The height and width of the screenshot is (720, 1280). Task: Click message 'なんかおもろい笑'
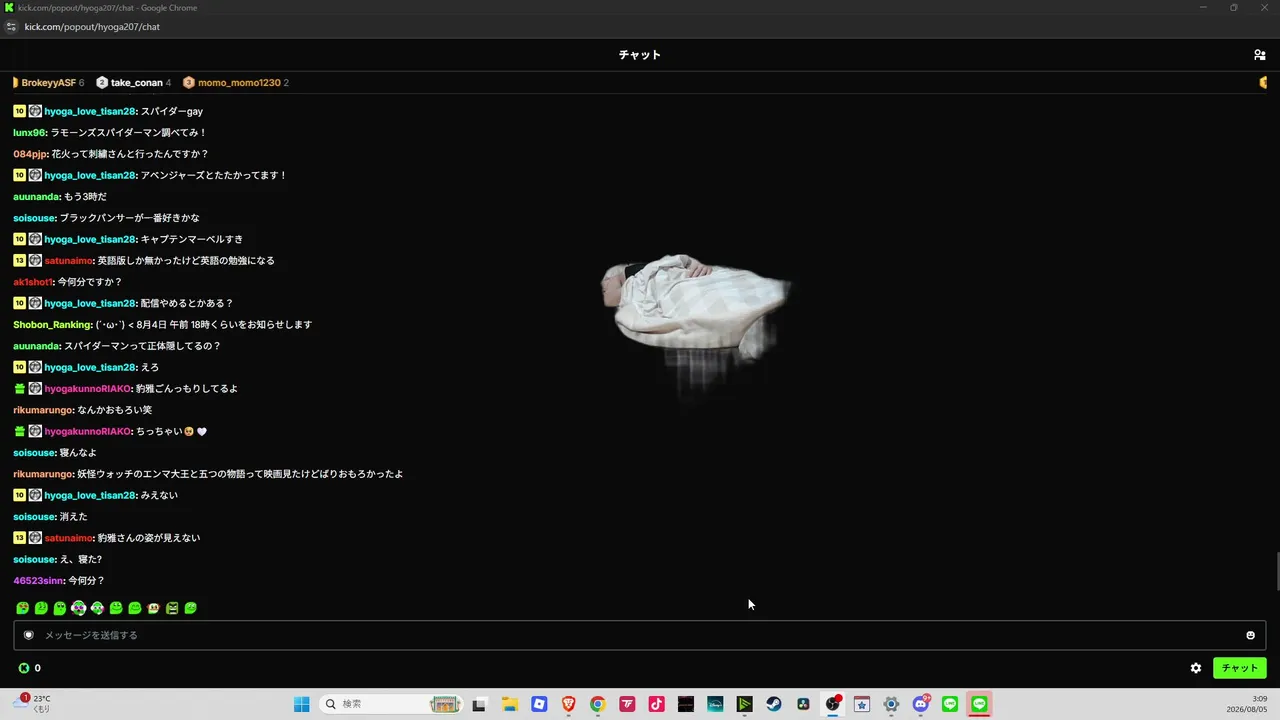click(115, 410)
